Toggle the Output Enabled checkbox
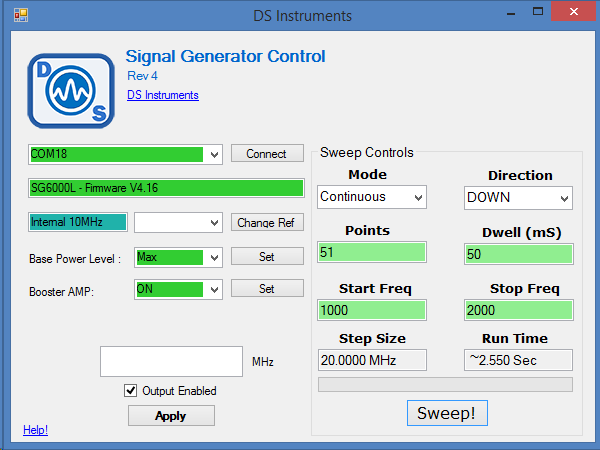 tap(130, 391)
